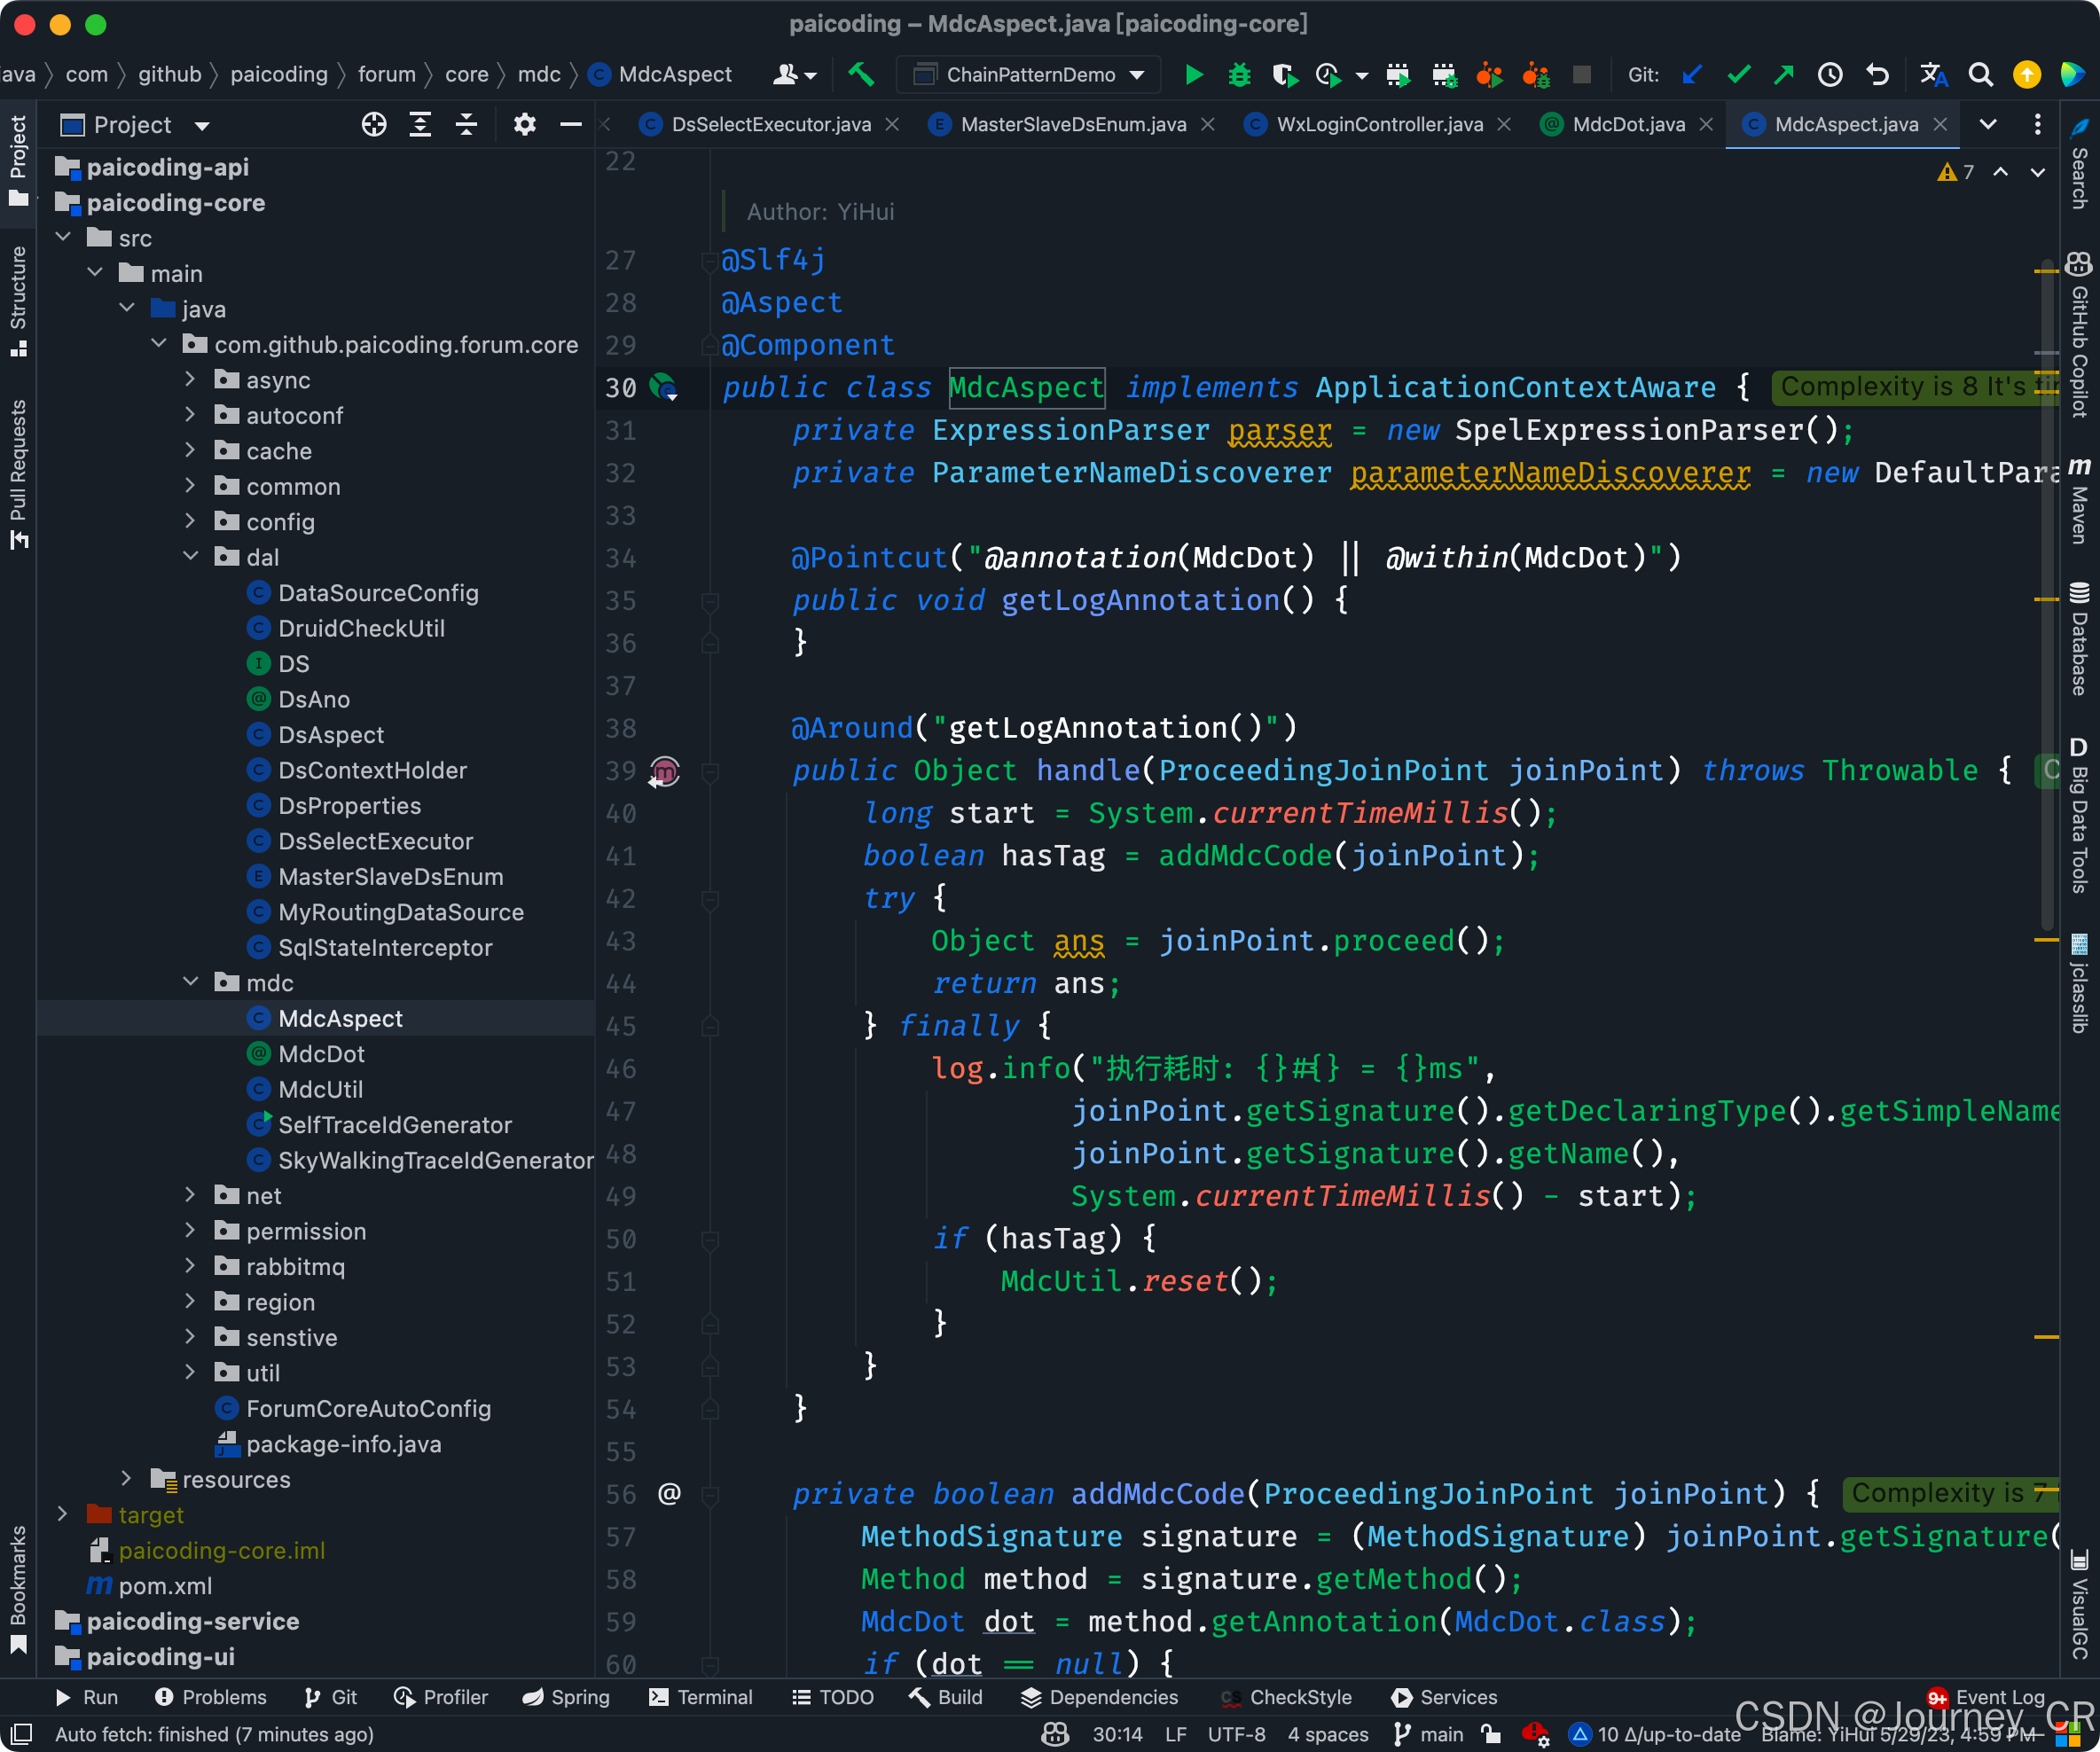This screenshot has height=1752, width=2100.
Task: Click the Expand All icon in Project panel
Action: pos(420,125)
